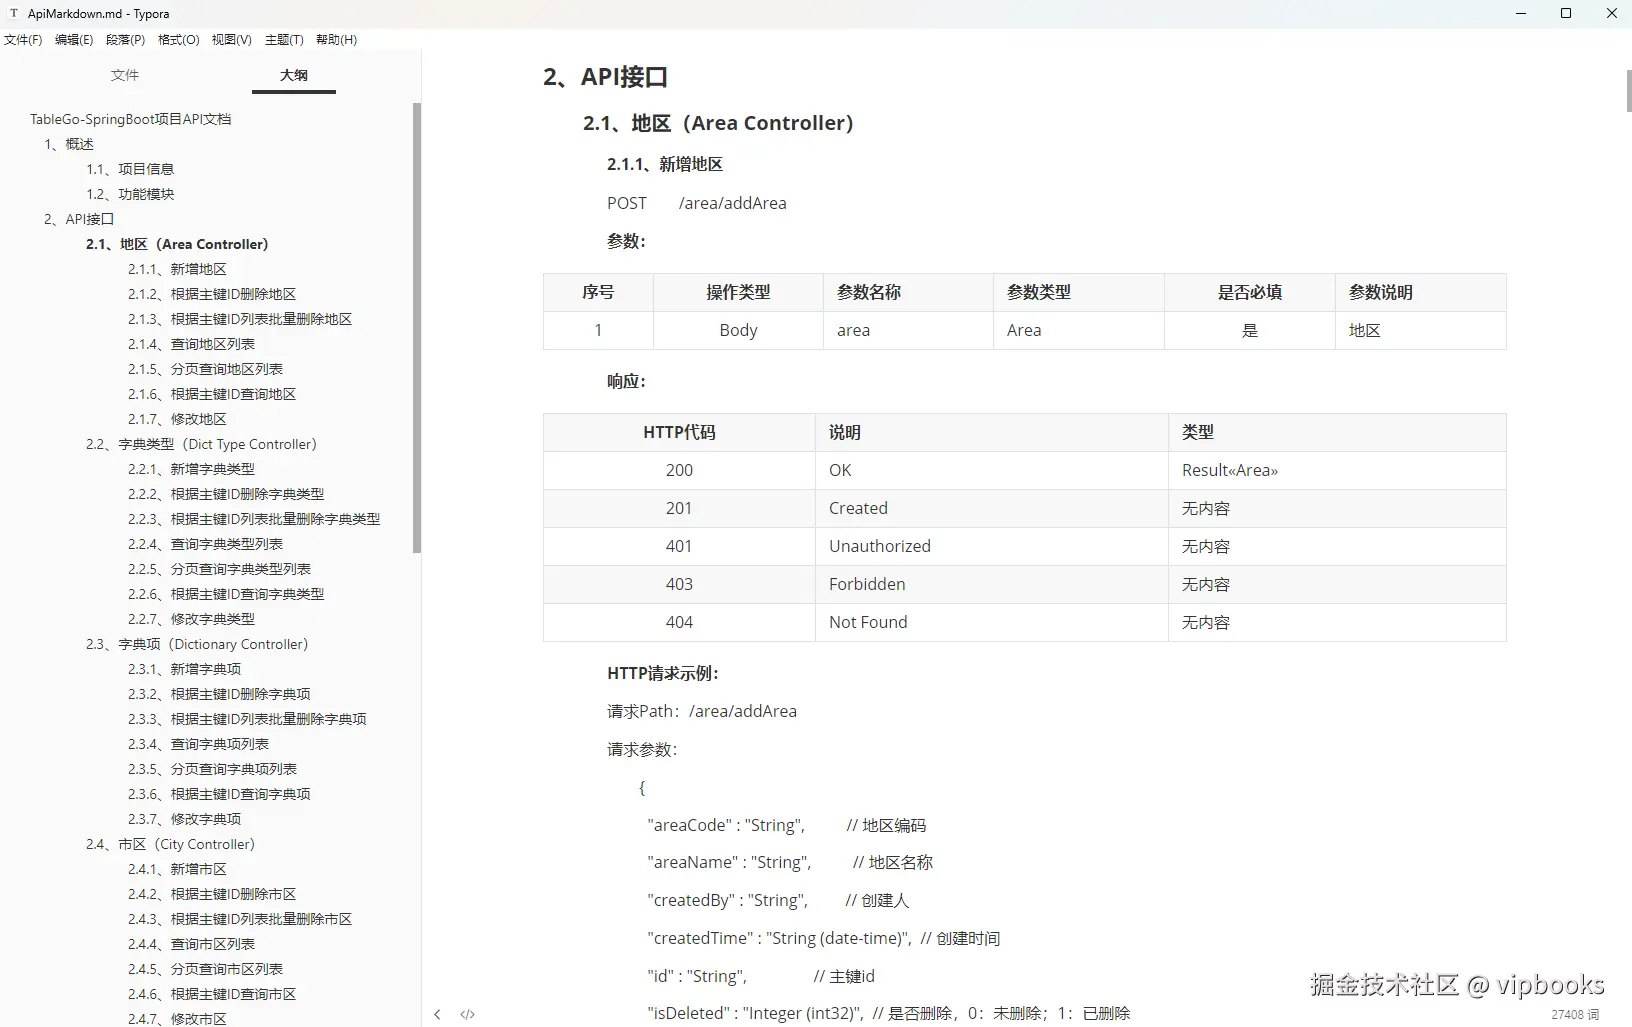Click the Unauthorized cell in response table
This screenshot has height=1027, width=1632.
(x=991, y=546)
